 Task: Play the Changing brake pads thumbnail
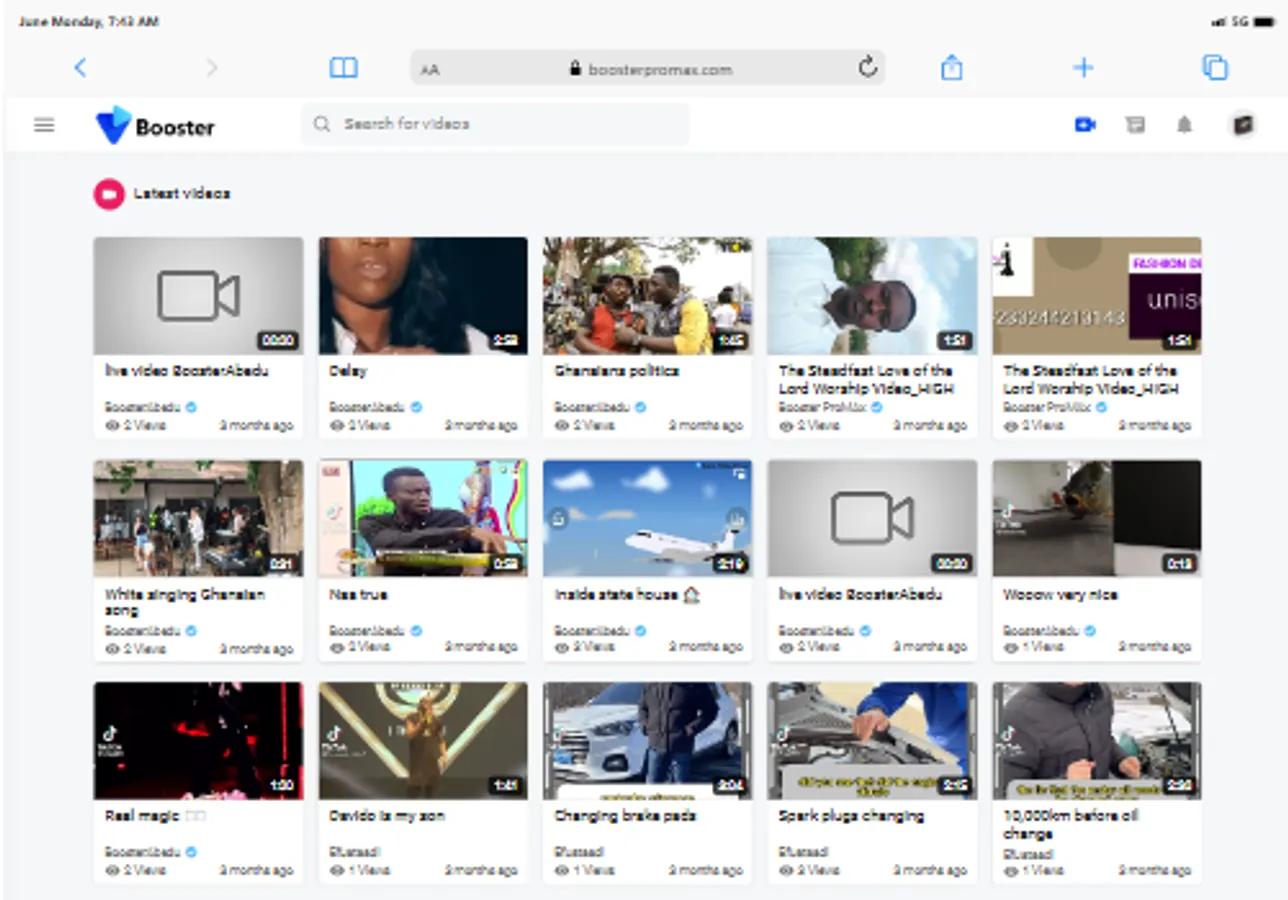coord(647,741)
